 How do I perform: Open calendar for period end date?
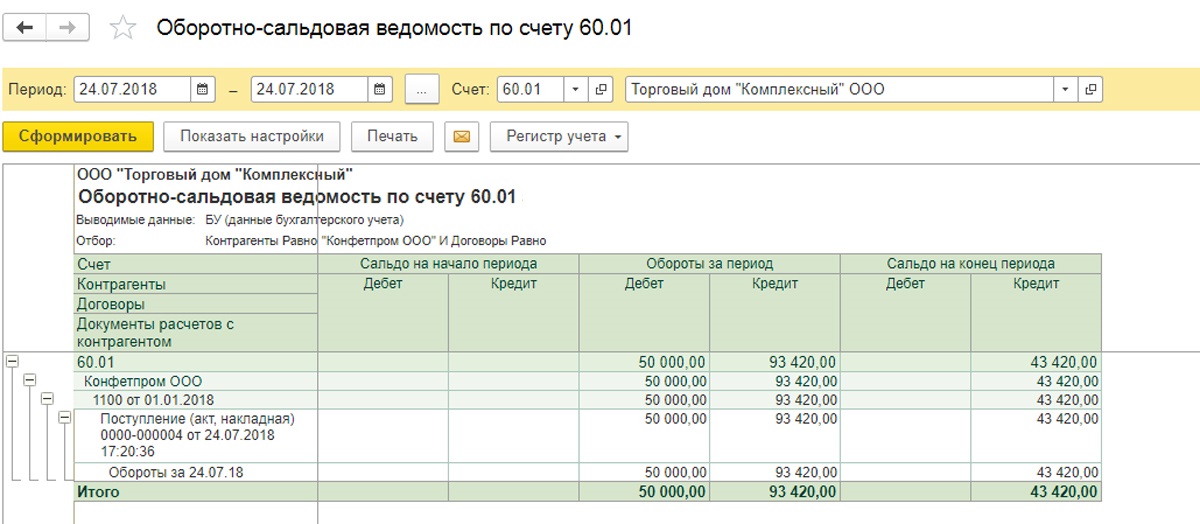[x=381, y=89]
